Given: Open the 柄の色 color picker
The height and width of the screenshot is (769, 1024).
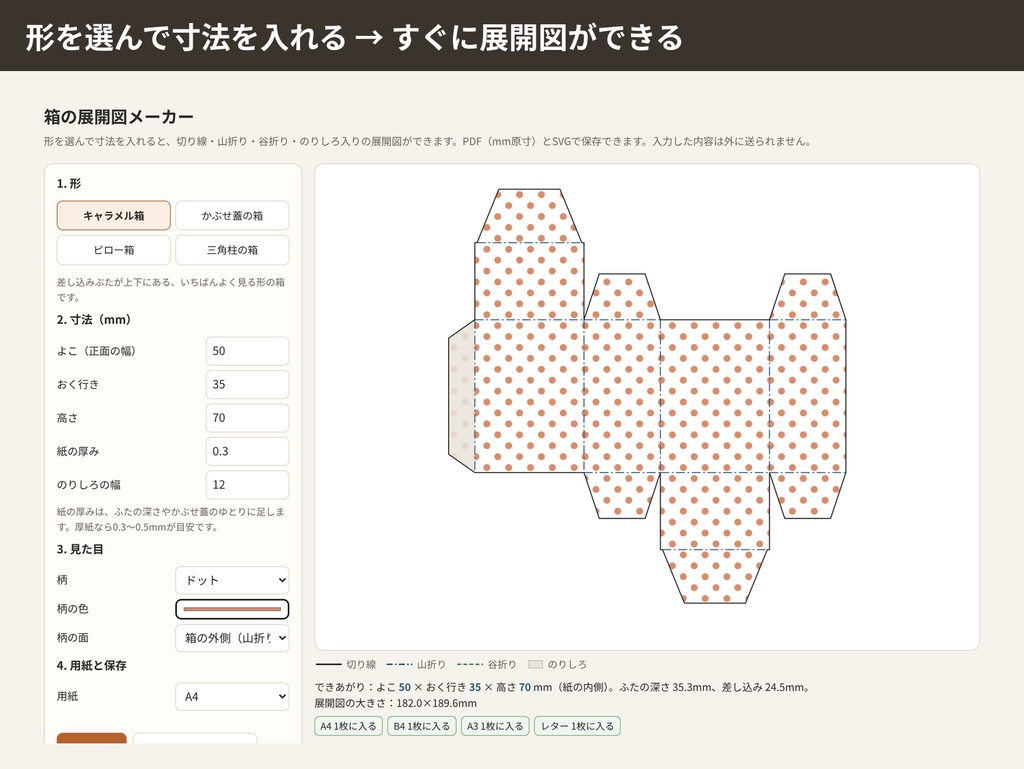Looking at the screenshot, I should point(232,609).
